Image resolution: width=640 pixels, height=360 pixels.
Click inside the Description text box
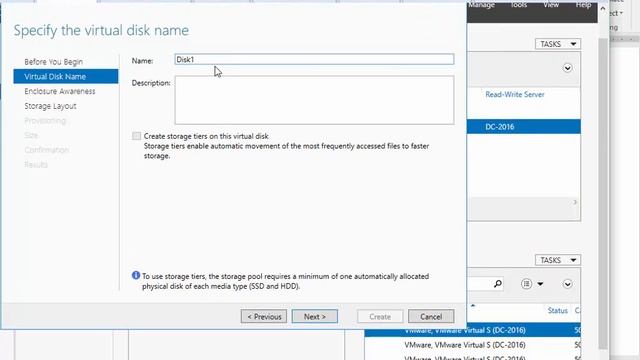coord(314,100)
